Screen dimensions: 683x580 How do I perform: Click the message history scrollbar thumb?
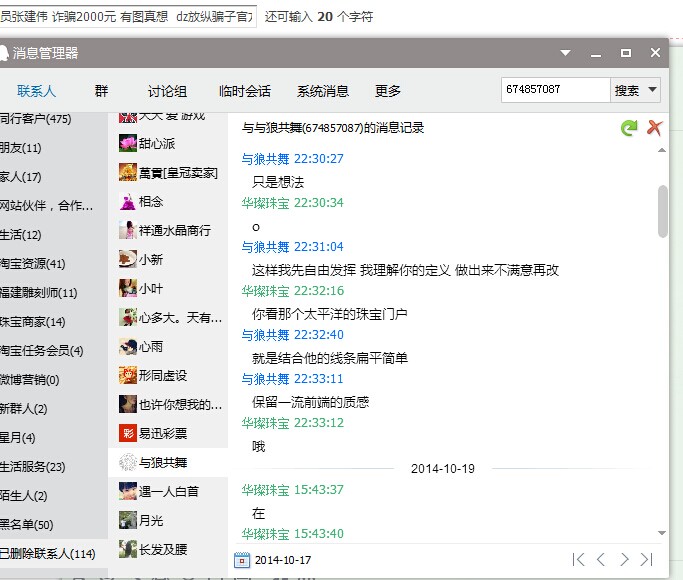click(x=663, y=211)
